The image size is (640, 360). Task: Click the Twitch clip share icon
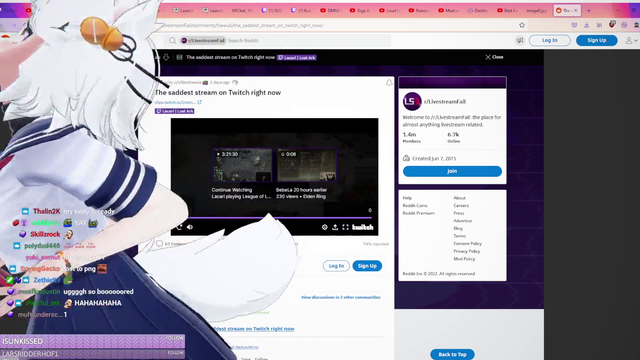[x=335, y=227]
